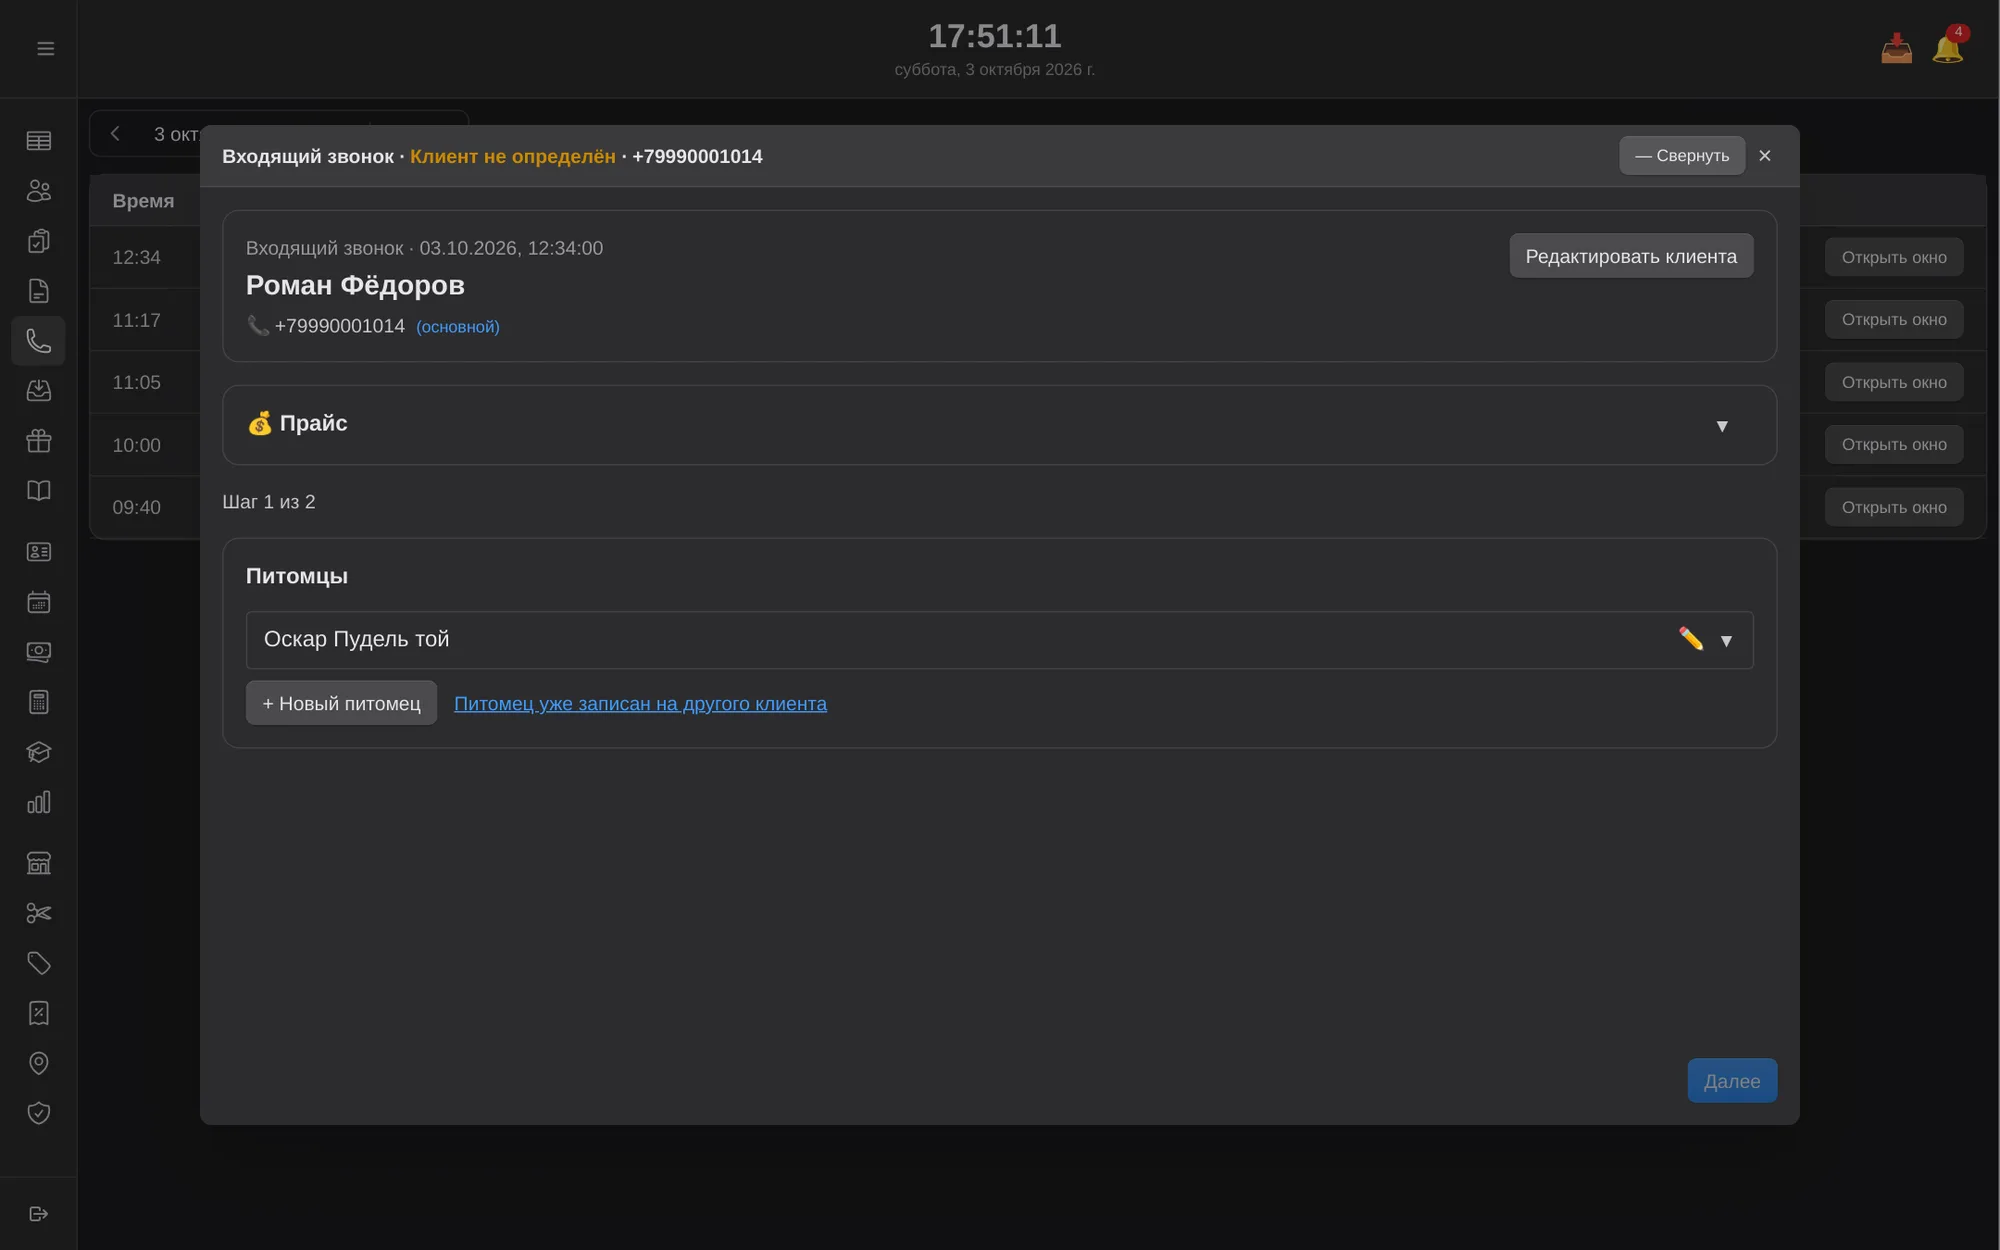The width and height of the screenshot is (2000, 1250).
Task: Open the document sidebar icon
Action: pyautogui.click(x=38, y=291)
